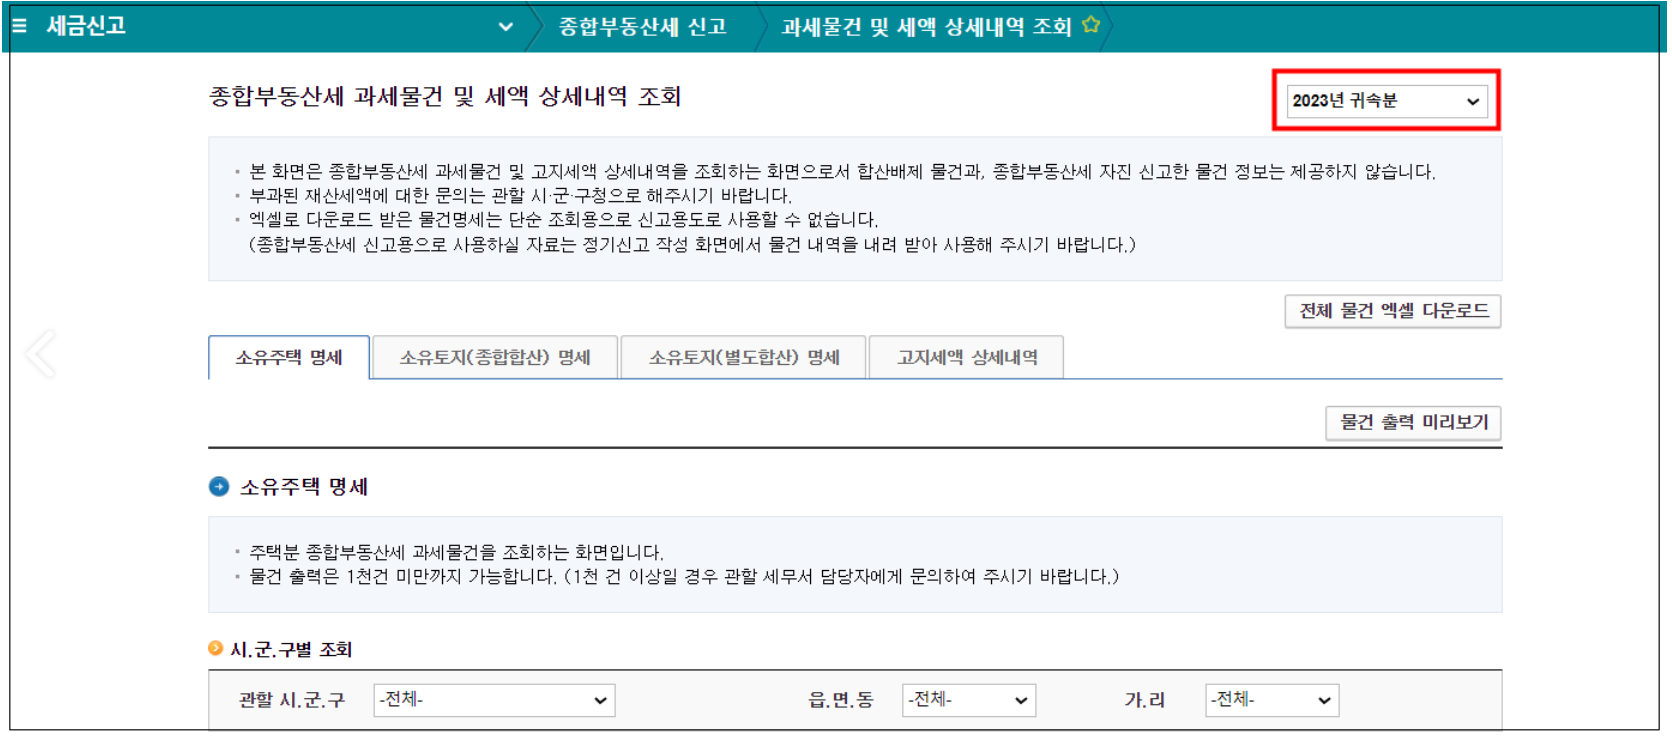Click the notice line starting 부과된 재산세액에 대한
The image size is (1672, 736).
(x=520, y=196)
